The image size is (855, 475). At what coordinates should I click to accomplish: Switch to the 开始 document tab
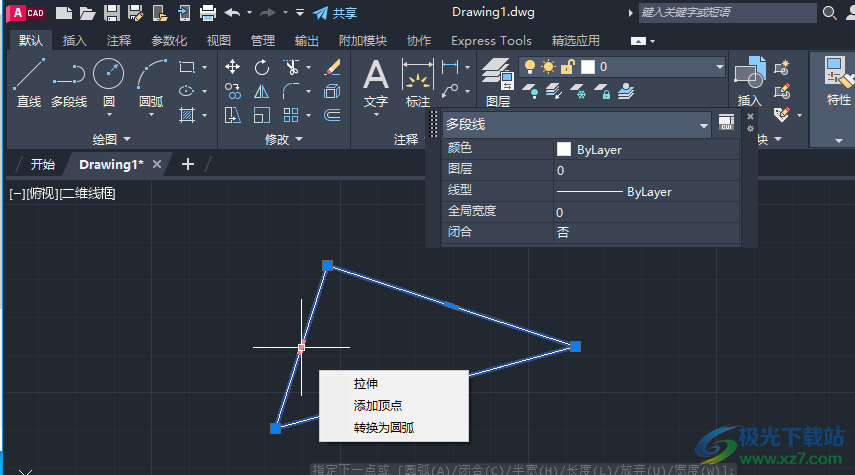pos(43,164)
